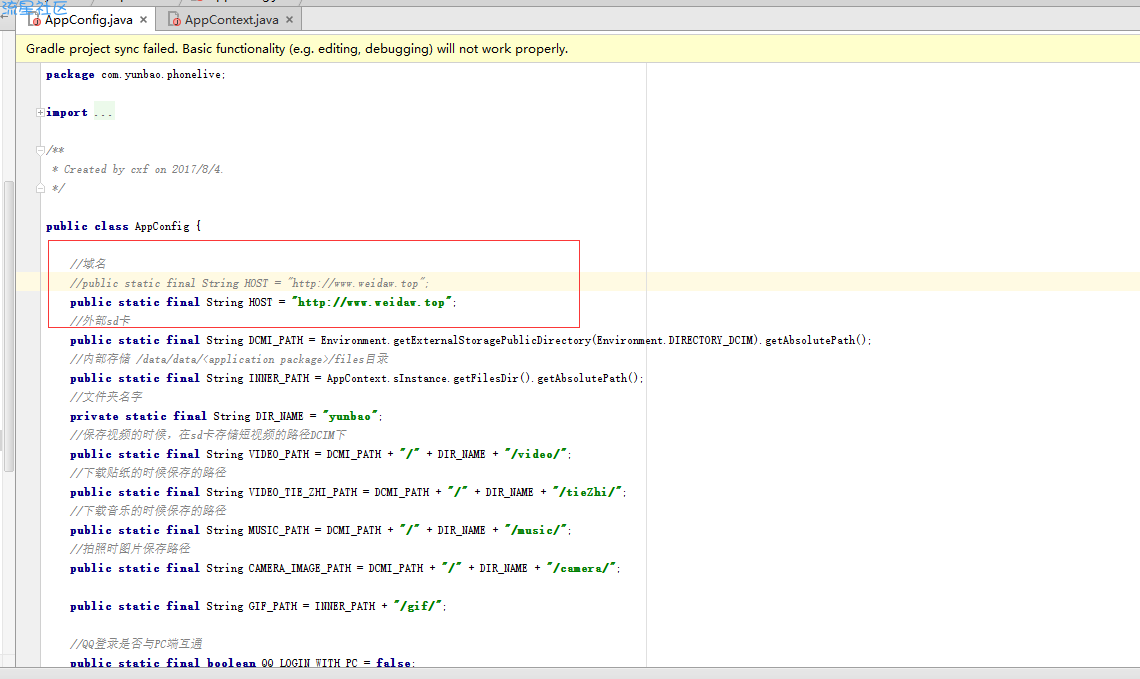The height and width of the screenshot is (679, 1140).
Task: Click the HOST string "http://www.weidaw.top"
Action: point(372,302)
